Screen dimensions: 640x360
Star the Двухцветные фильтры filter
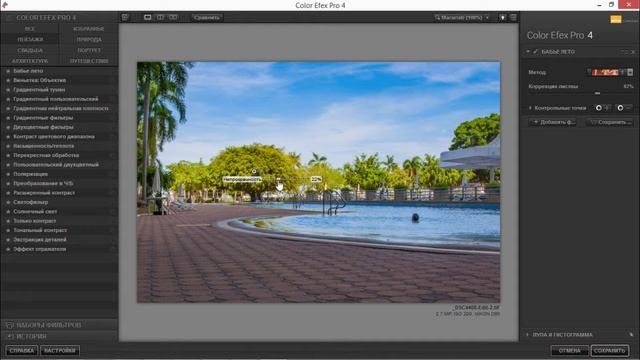pyautogui.click(x=8, y=127)
